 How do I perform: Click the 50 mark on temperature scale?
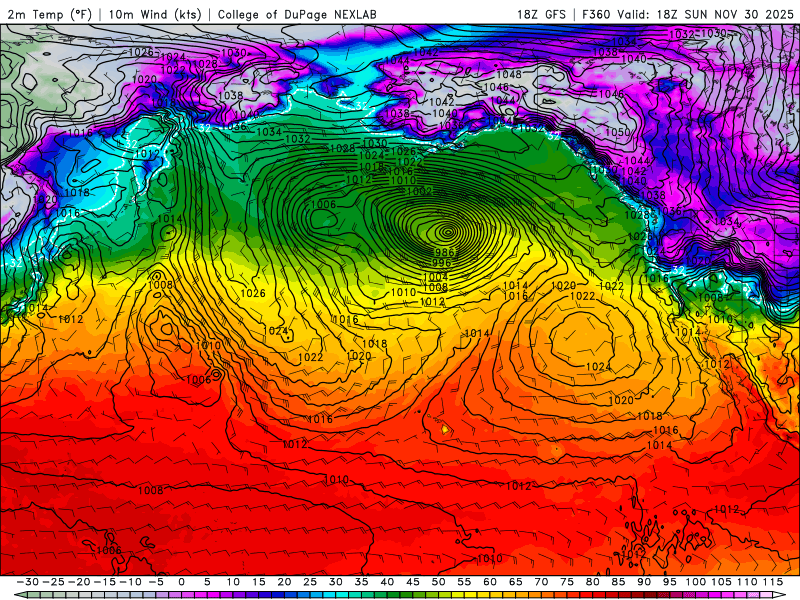(438, 582)
